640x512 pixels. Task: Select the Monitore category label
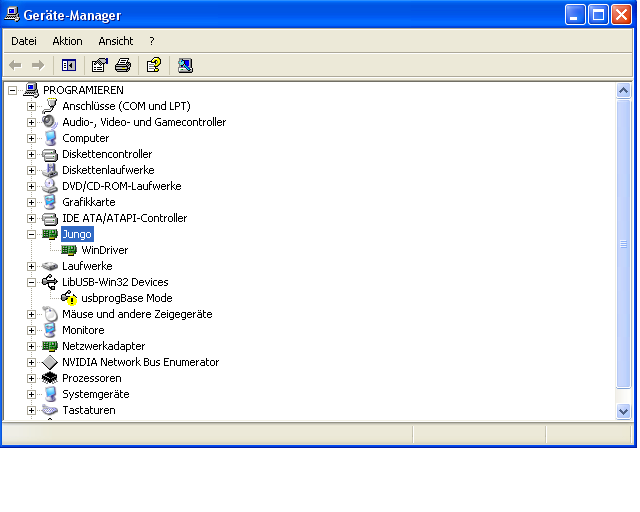tap(83, 330)
